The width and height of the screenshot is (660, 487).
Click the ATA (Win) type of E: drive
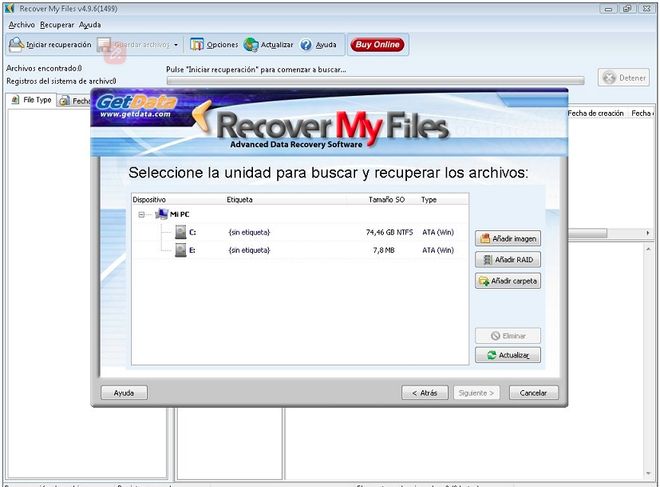438,250
